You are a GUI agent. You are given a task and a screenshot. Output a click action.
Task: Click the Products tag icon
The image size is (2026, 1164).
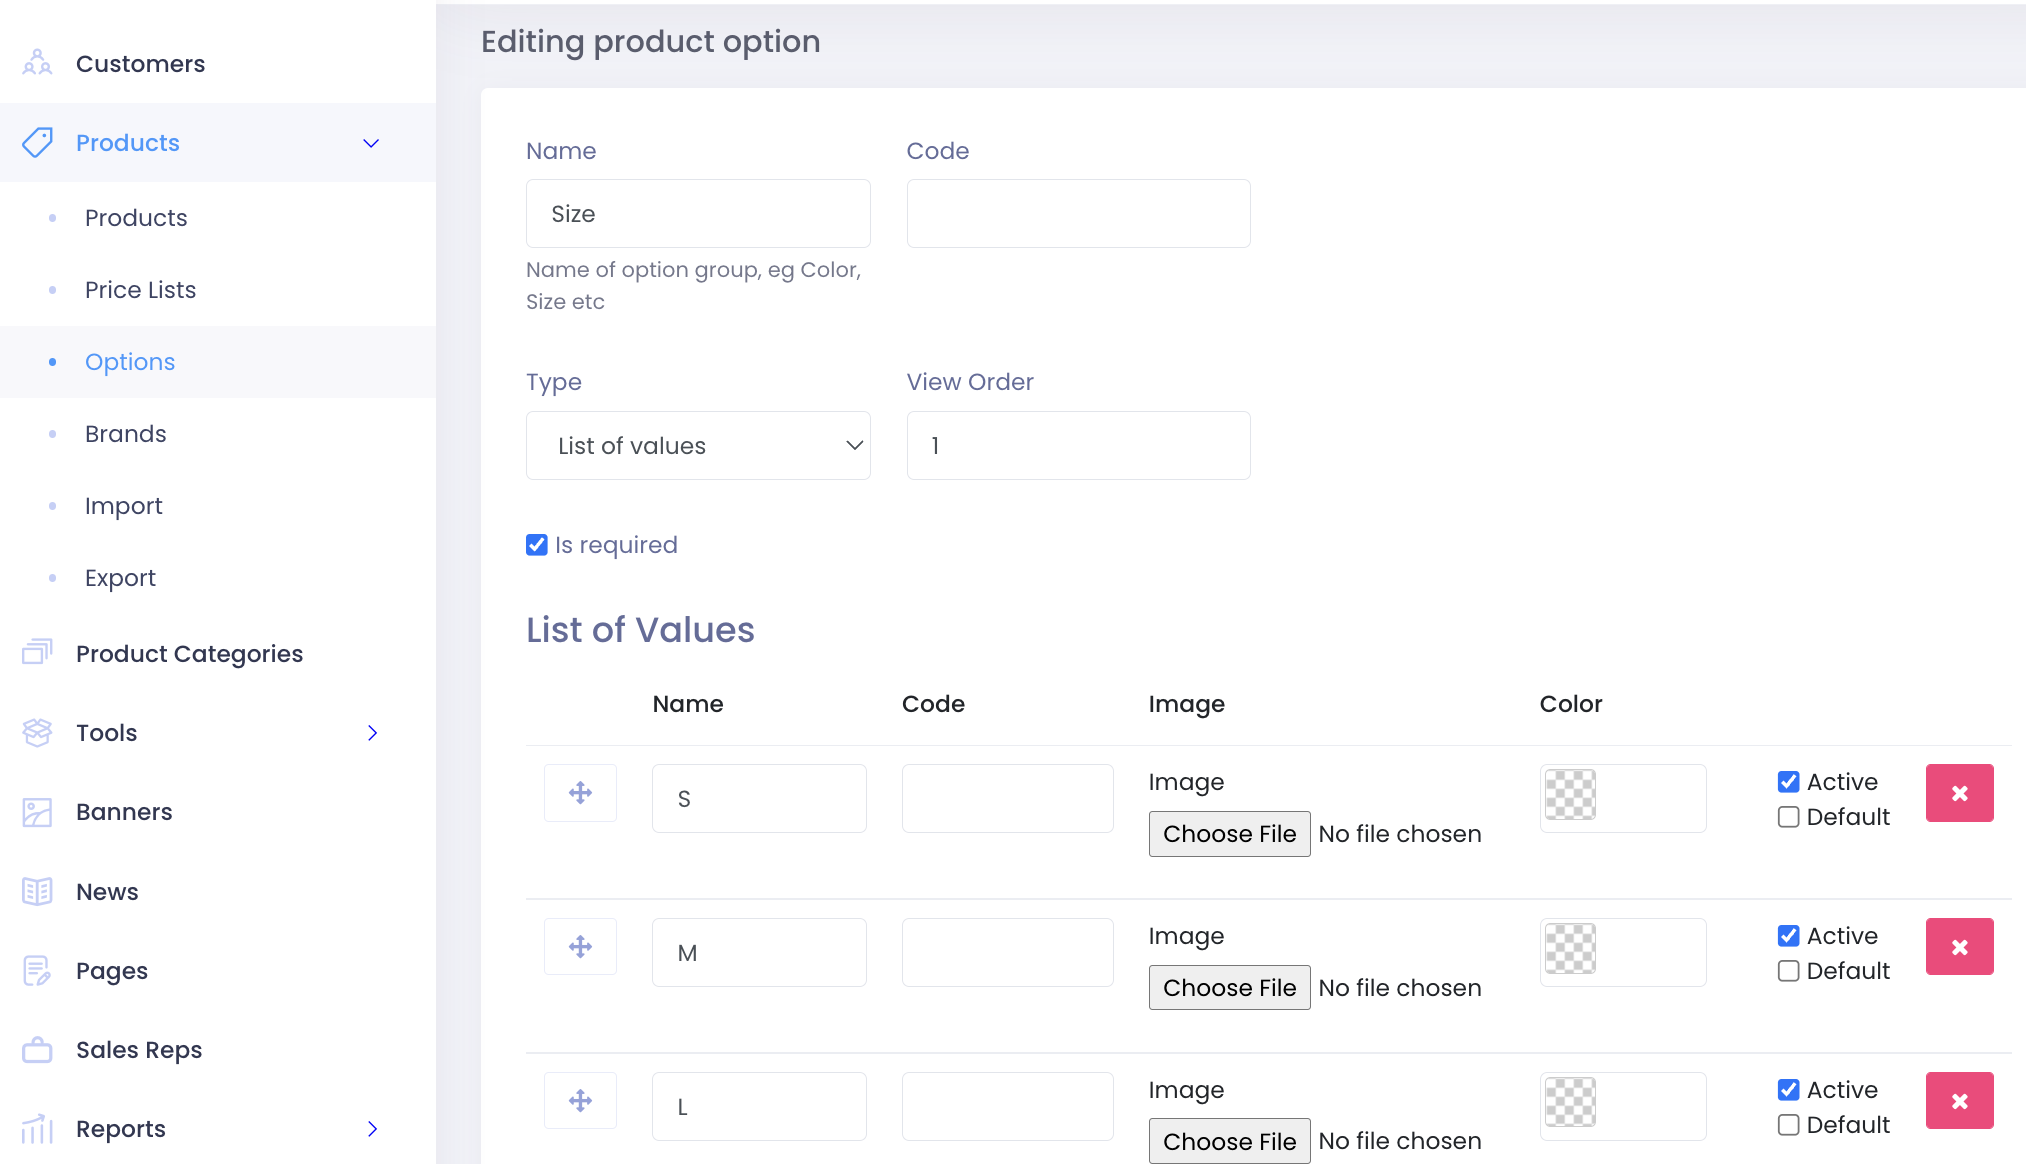(37, 142)
